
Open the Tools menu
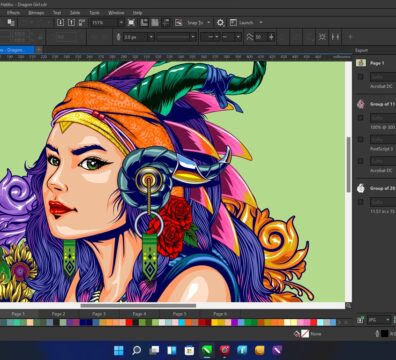pos(94,13)
